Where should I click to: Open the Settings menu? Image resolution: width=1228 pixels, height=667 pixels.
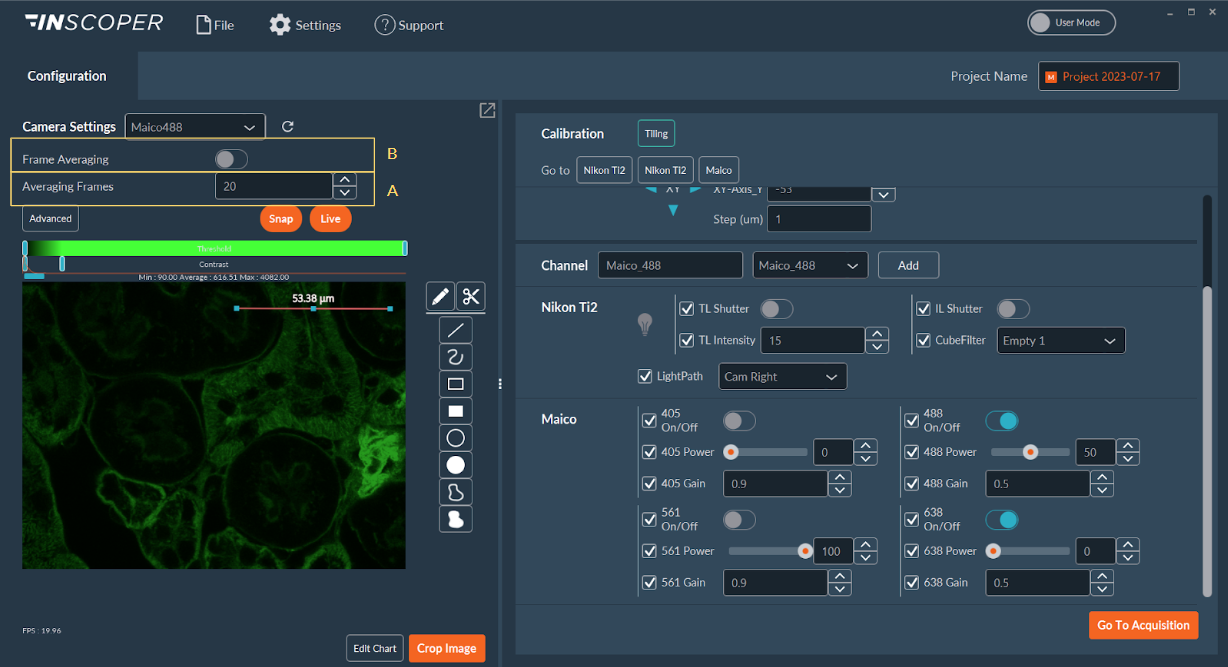tap(305, 25)
